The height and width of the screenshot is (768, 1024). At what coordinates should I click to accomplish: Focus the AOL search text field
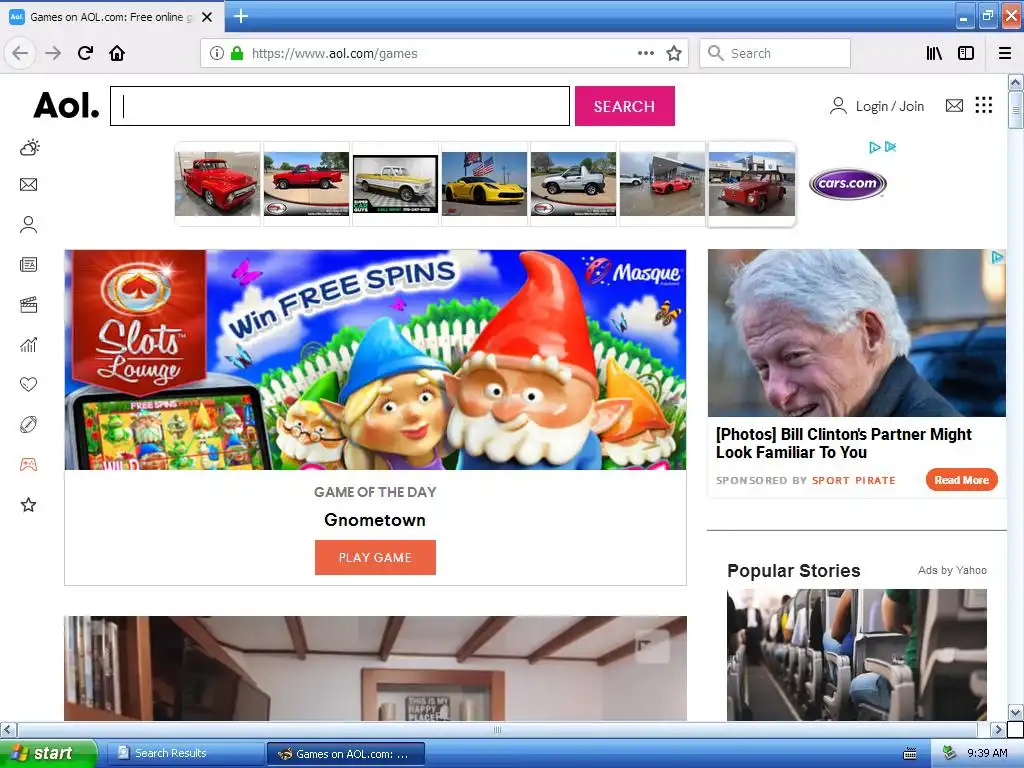tap(340, 106)
